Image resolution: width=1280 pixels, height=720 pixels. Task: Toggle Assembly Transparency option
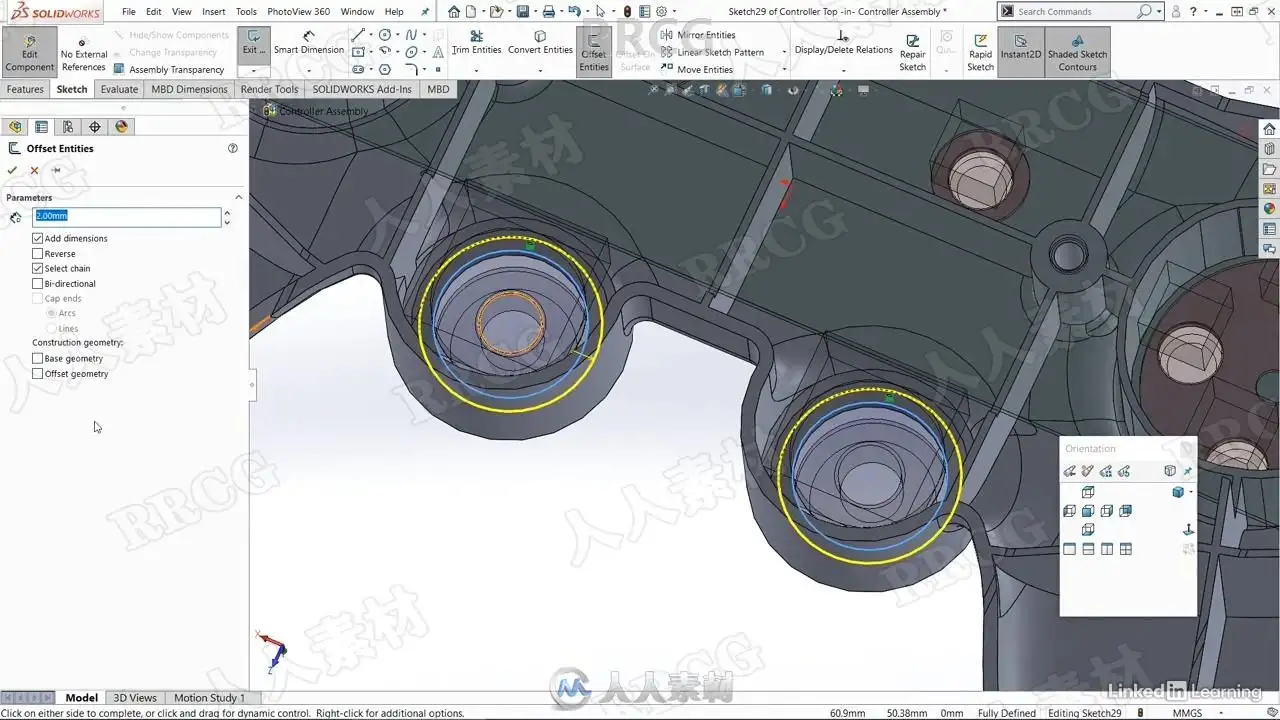pyautogui.click(x=168, y=69)
